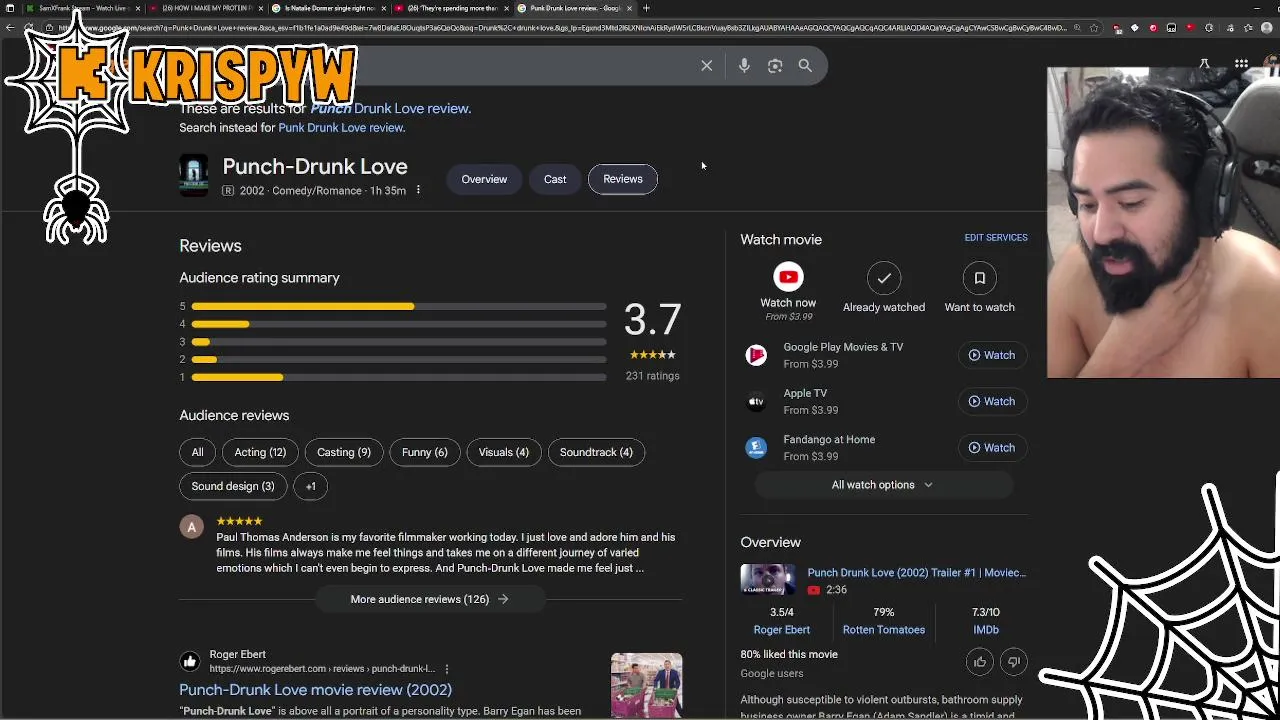Open Punch Drunk Love (2002) Trailer #1 link
Image resolution: width=1280 pixels, height=720 pixels.
tap(916, 573)
